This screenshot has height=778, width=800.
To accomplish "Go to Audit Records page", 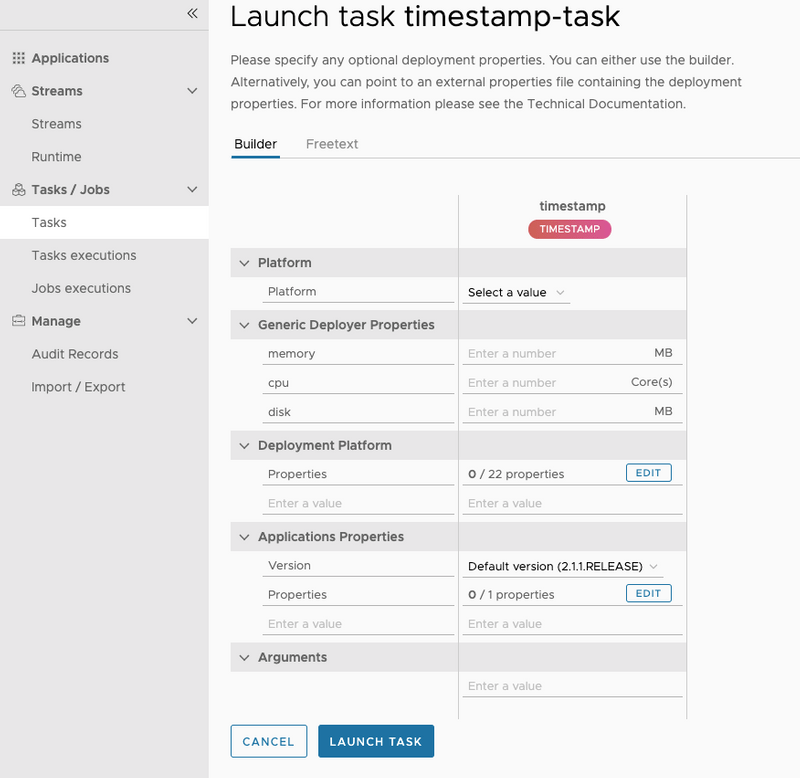I will (x=75, y=354).
